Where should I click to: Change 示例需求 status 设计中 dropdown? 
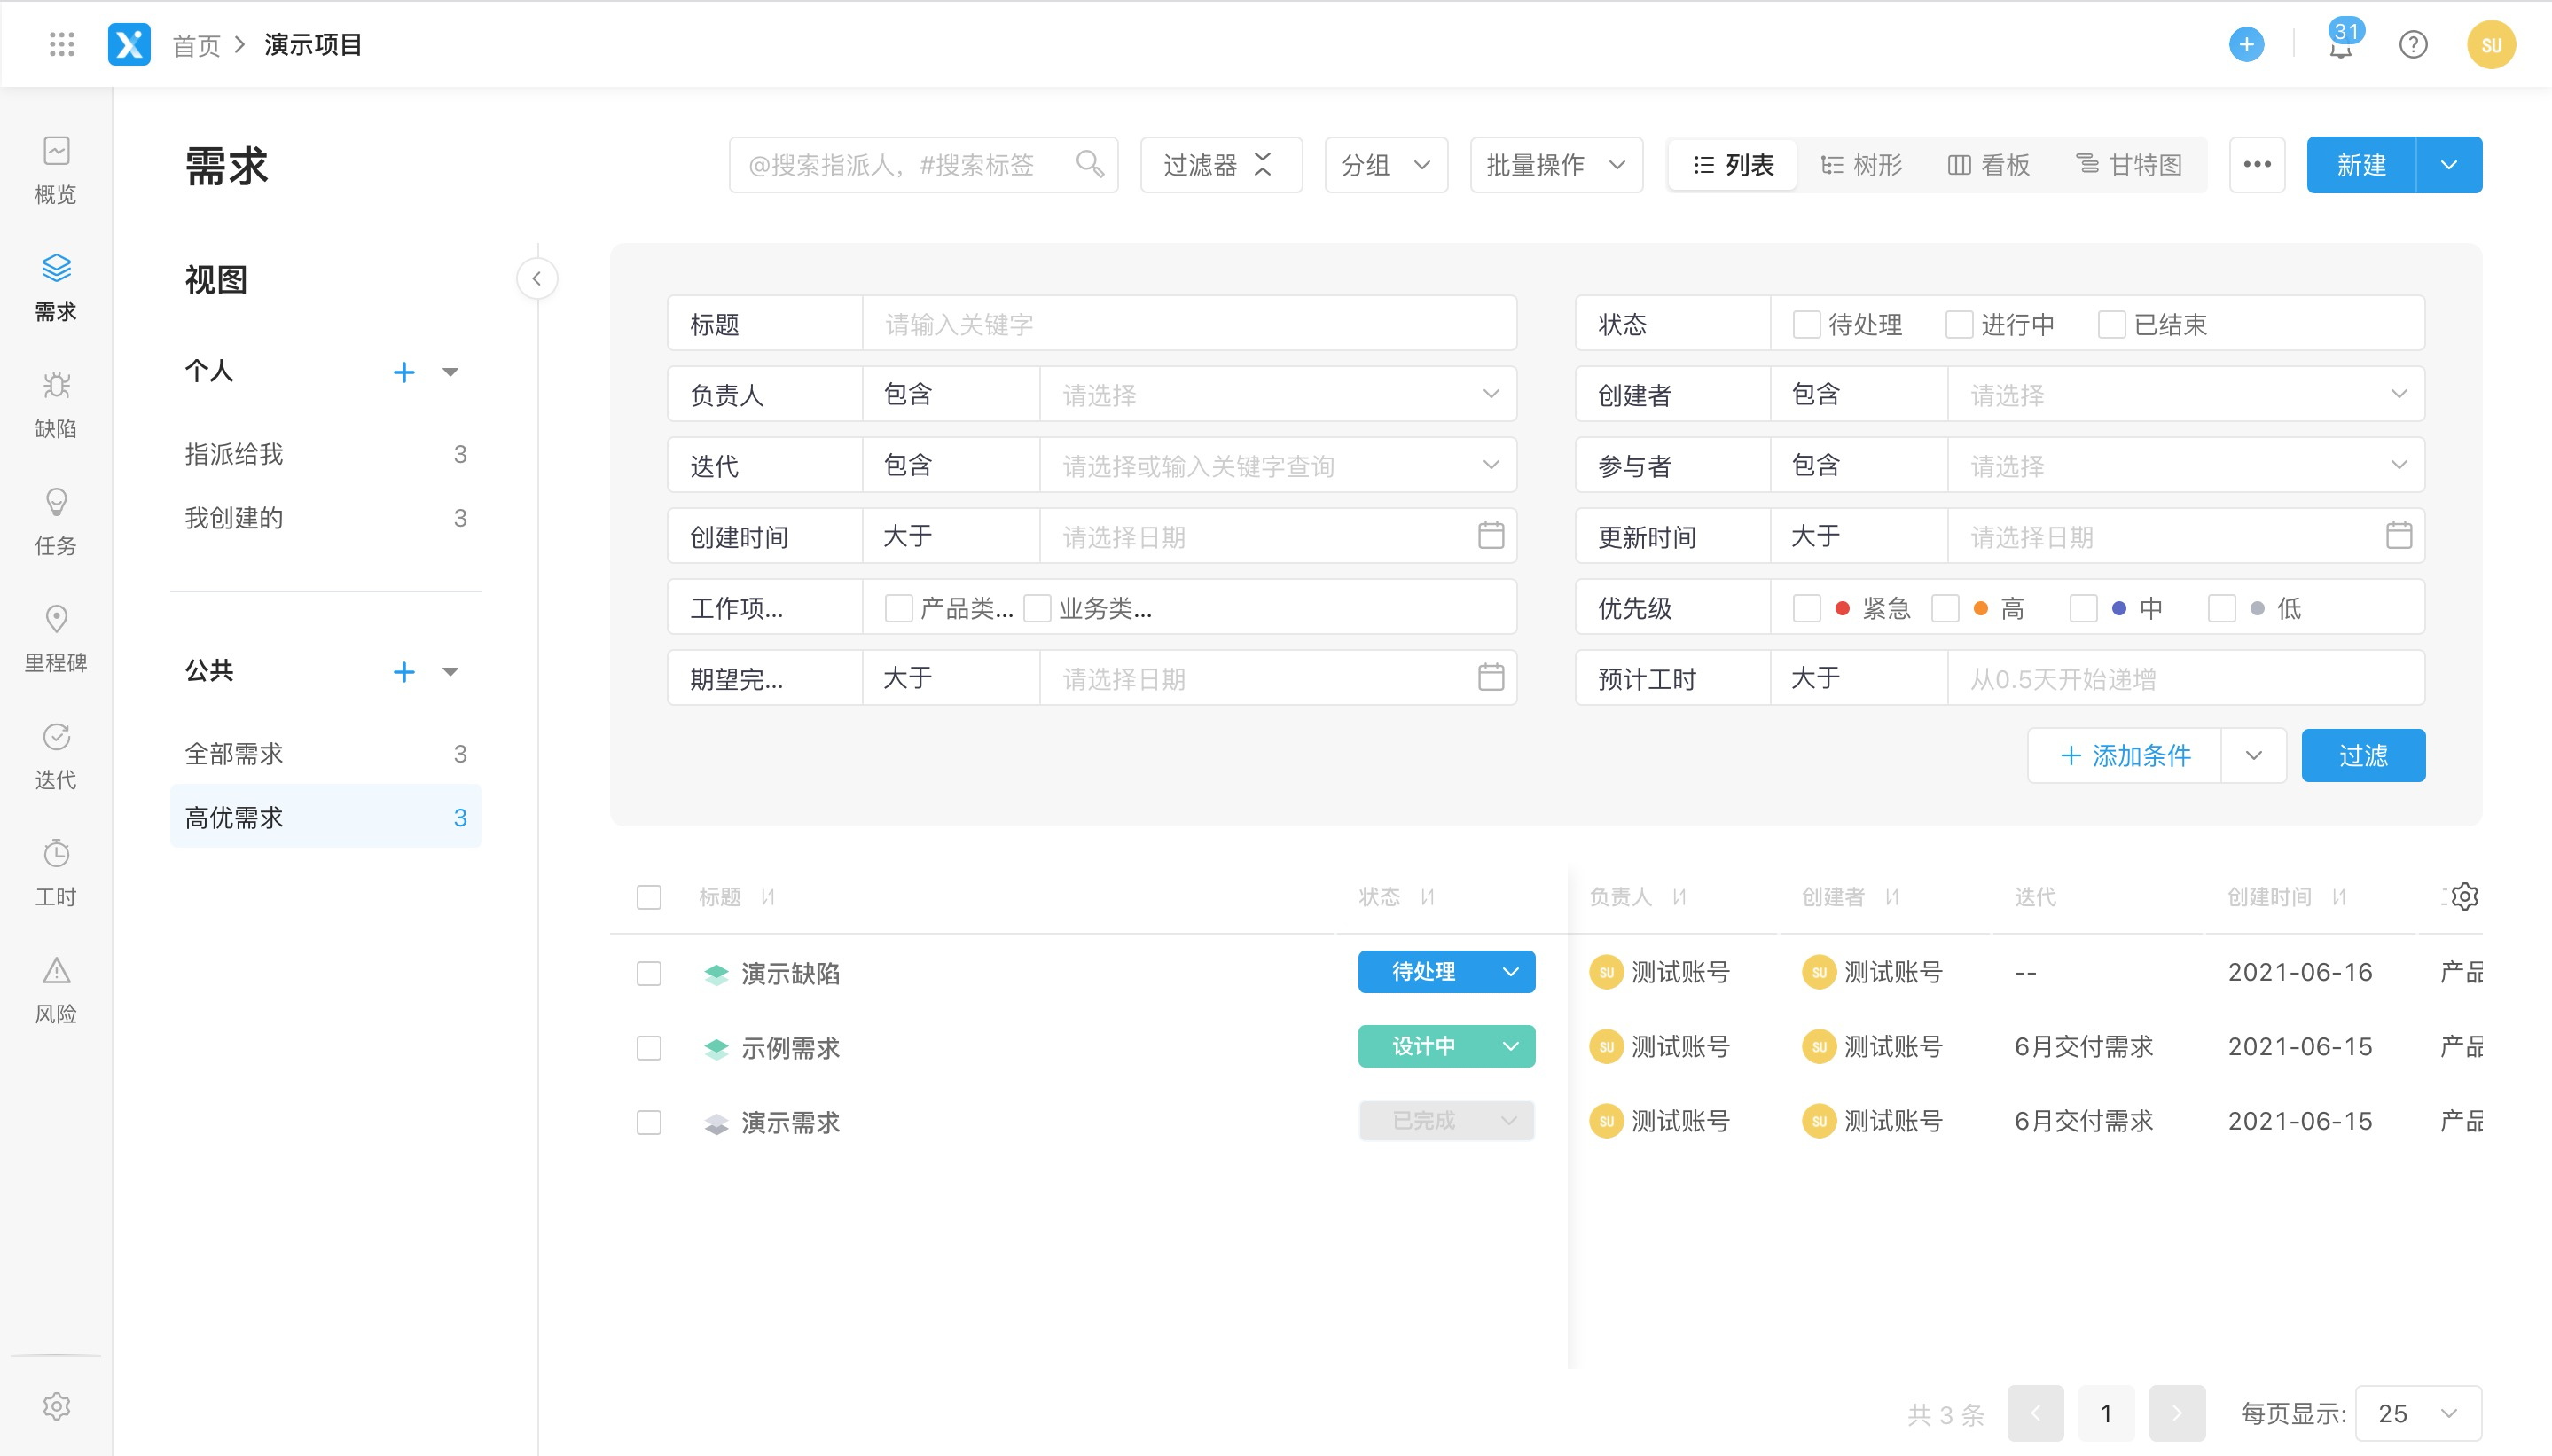point(1446,1046)
